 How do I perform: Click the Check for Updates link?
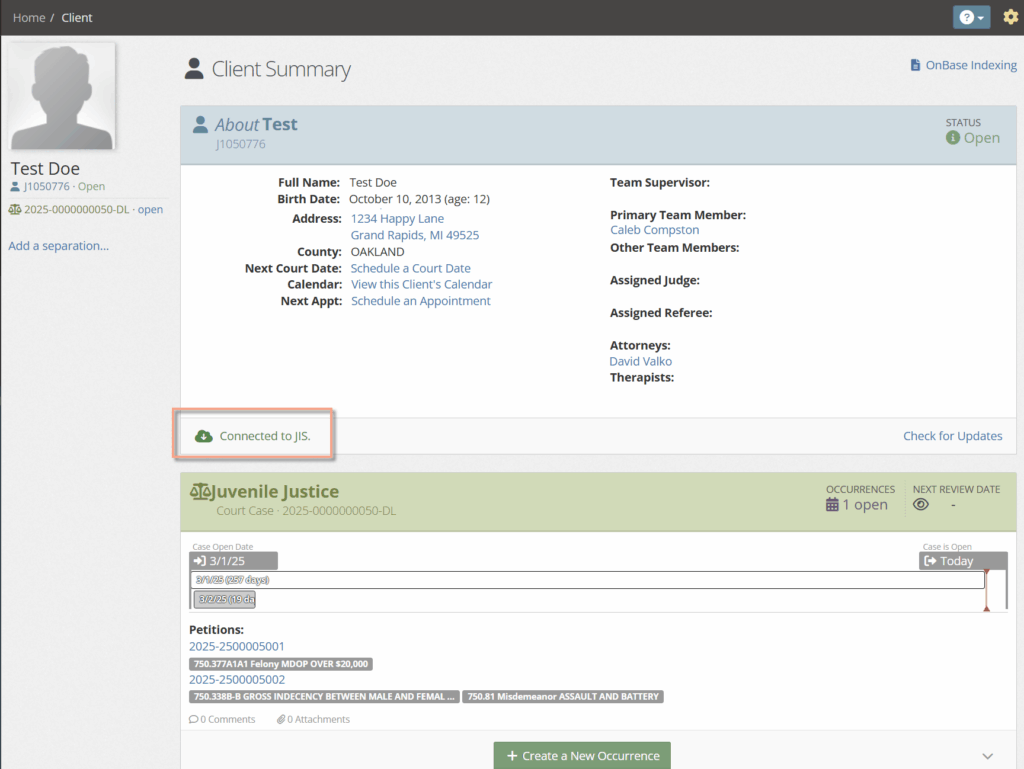point(952,436)
